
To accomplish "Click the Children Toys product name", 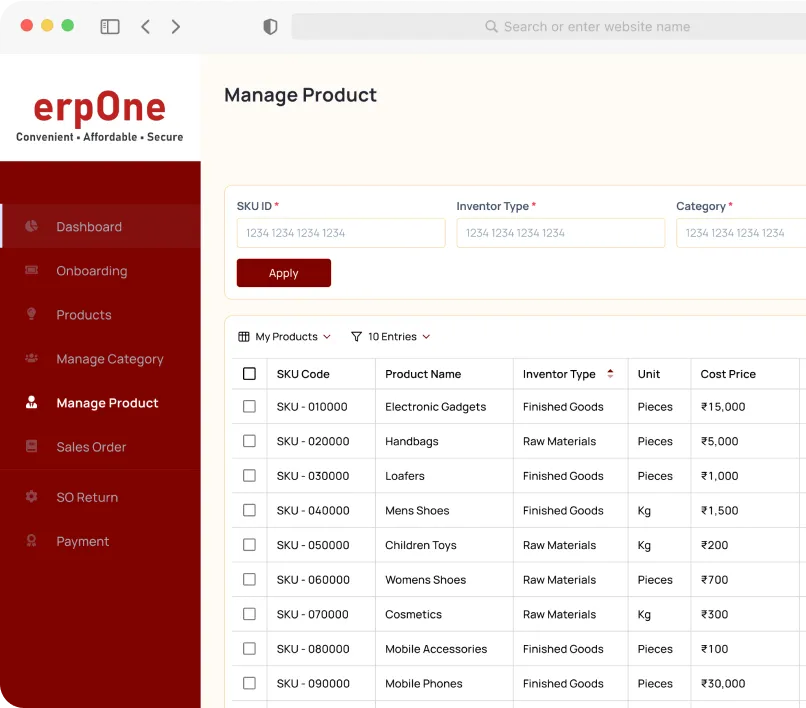I will pos(420,545).
